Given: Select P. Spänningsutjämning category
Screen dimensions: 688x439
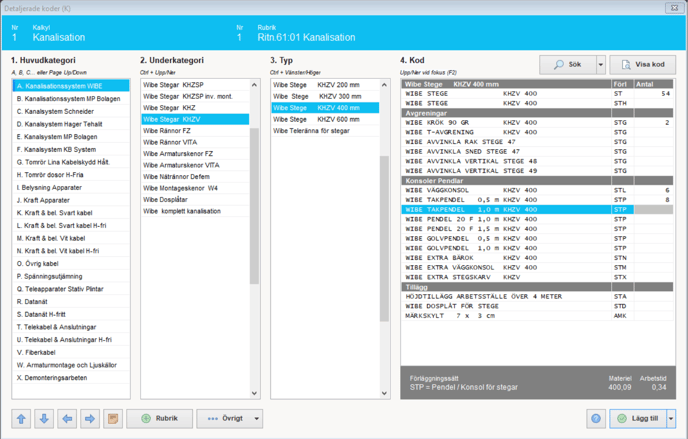Looking at the screenshot, I should [x=71, y=276].
